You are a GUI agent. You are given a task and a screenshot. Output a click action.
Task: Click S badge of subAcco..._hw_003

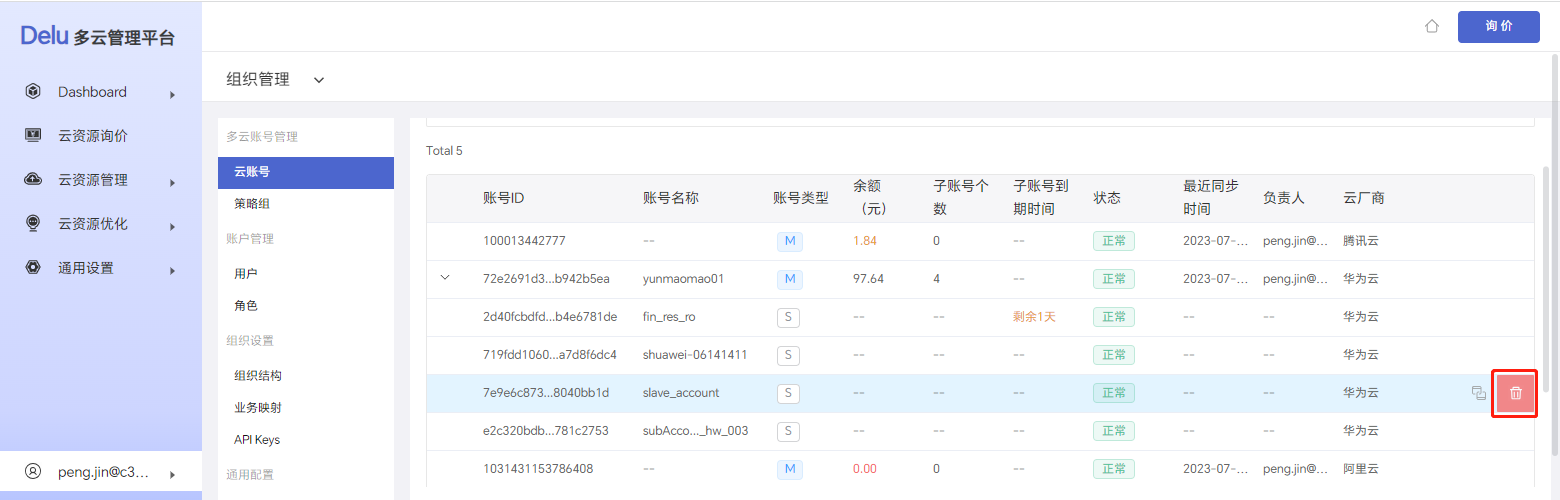(x=788, y=431)
